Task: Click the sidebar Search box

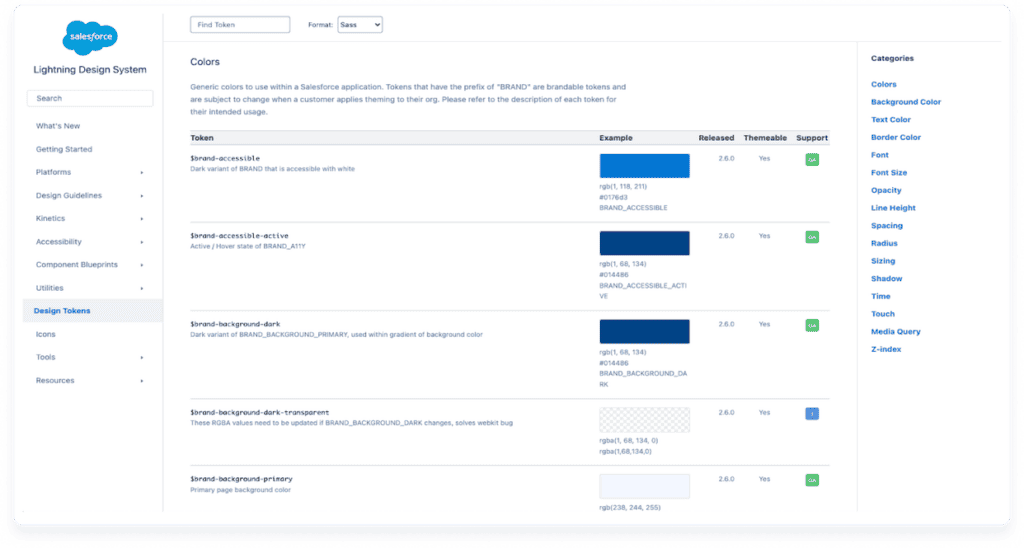Action: point(90,98)
